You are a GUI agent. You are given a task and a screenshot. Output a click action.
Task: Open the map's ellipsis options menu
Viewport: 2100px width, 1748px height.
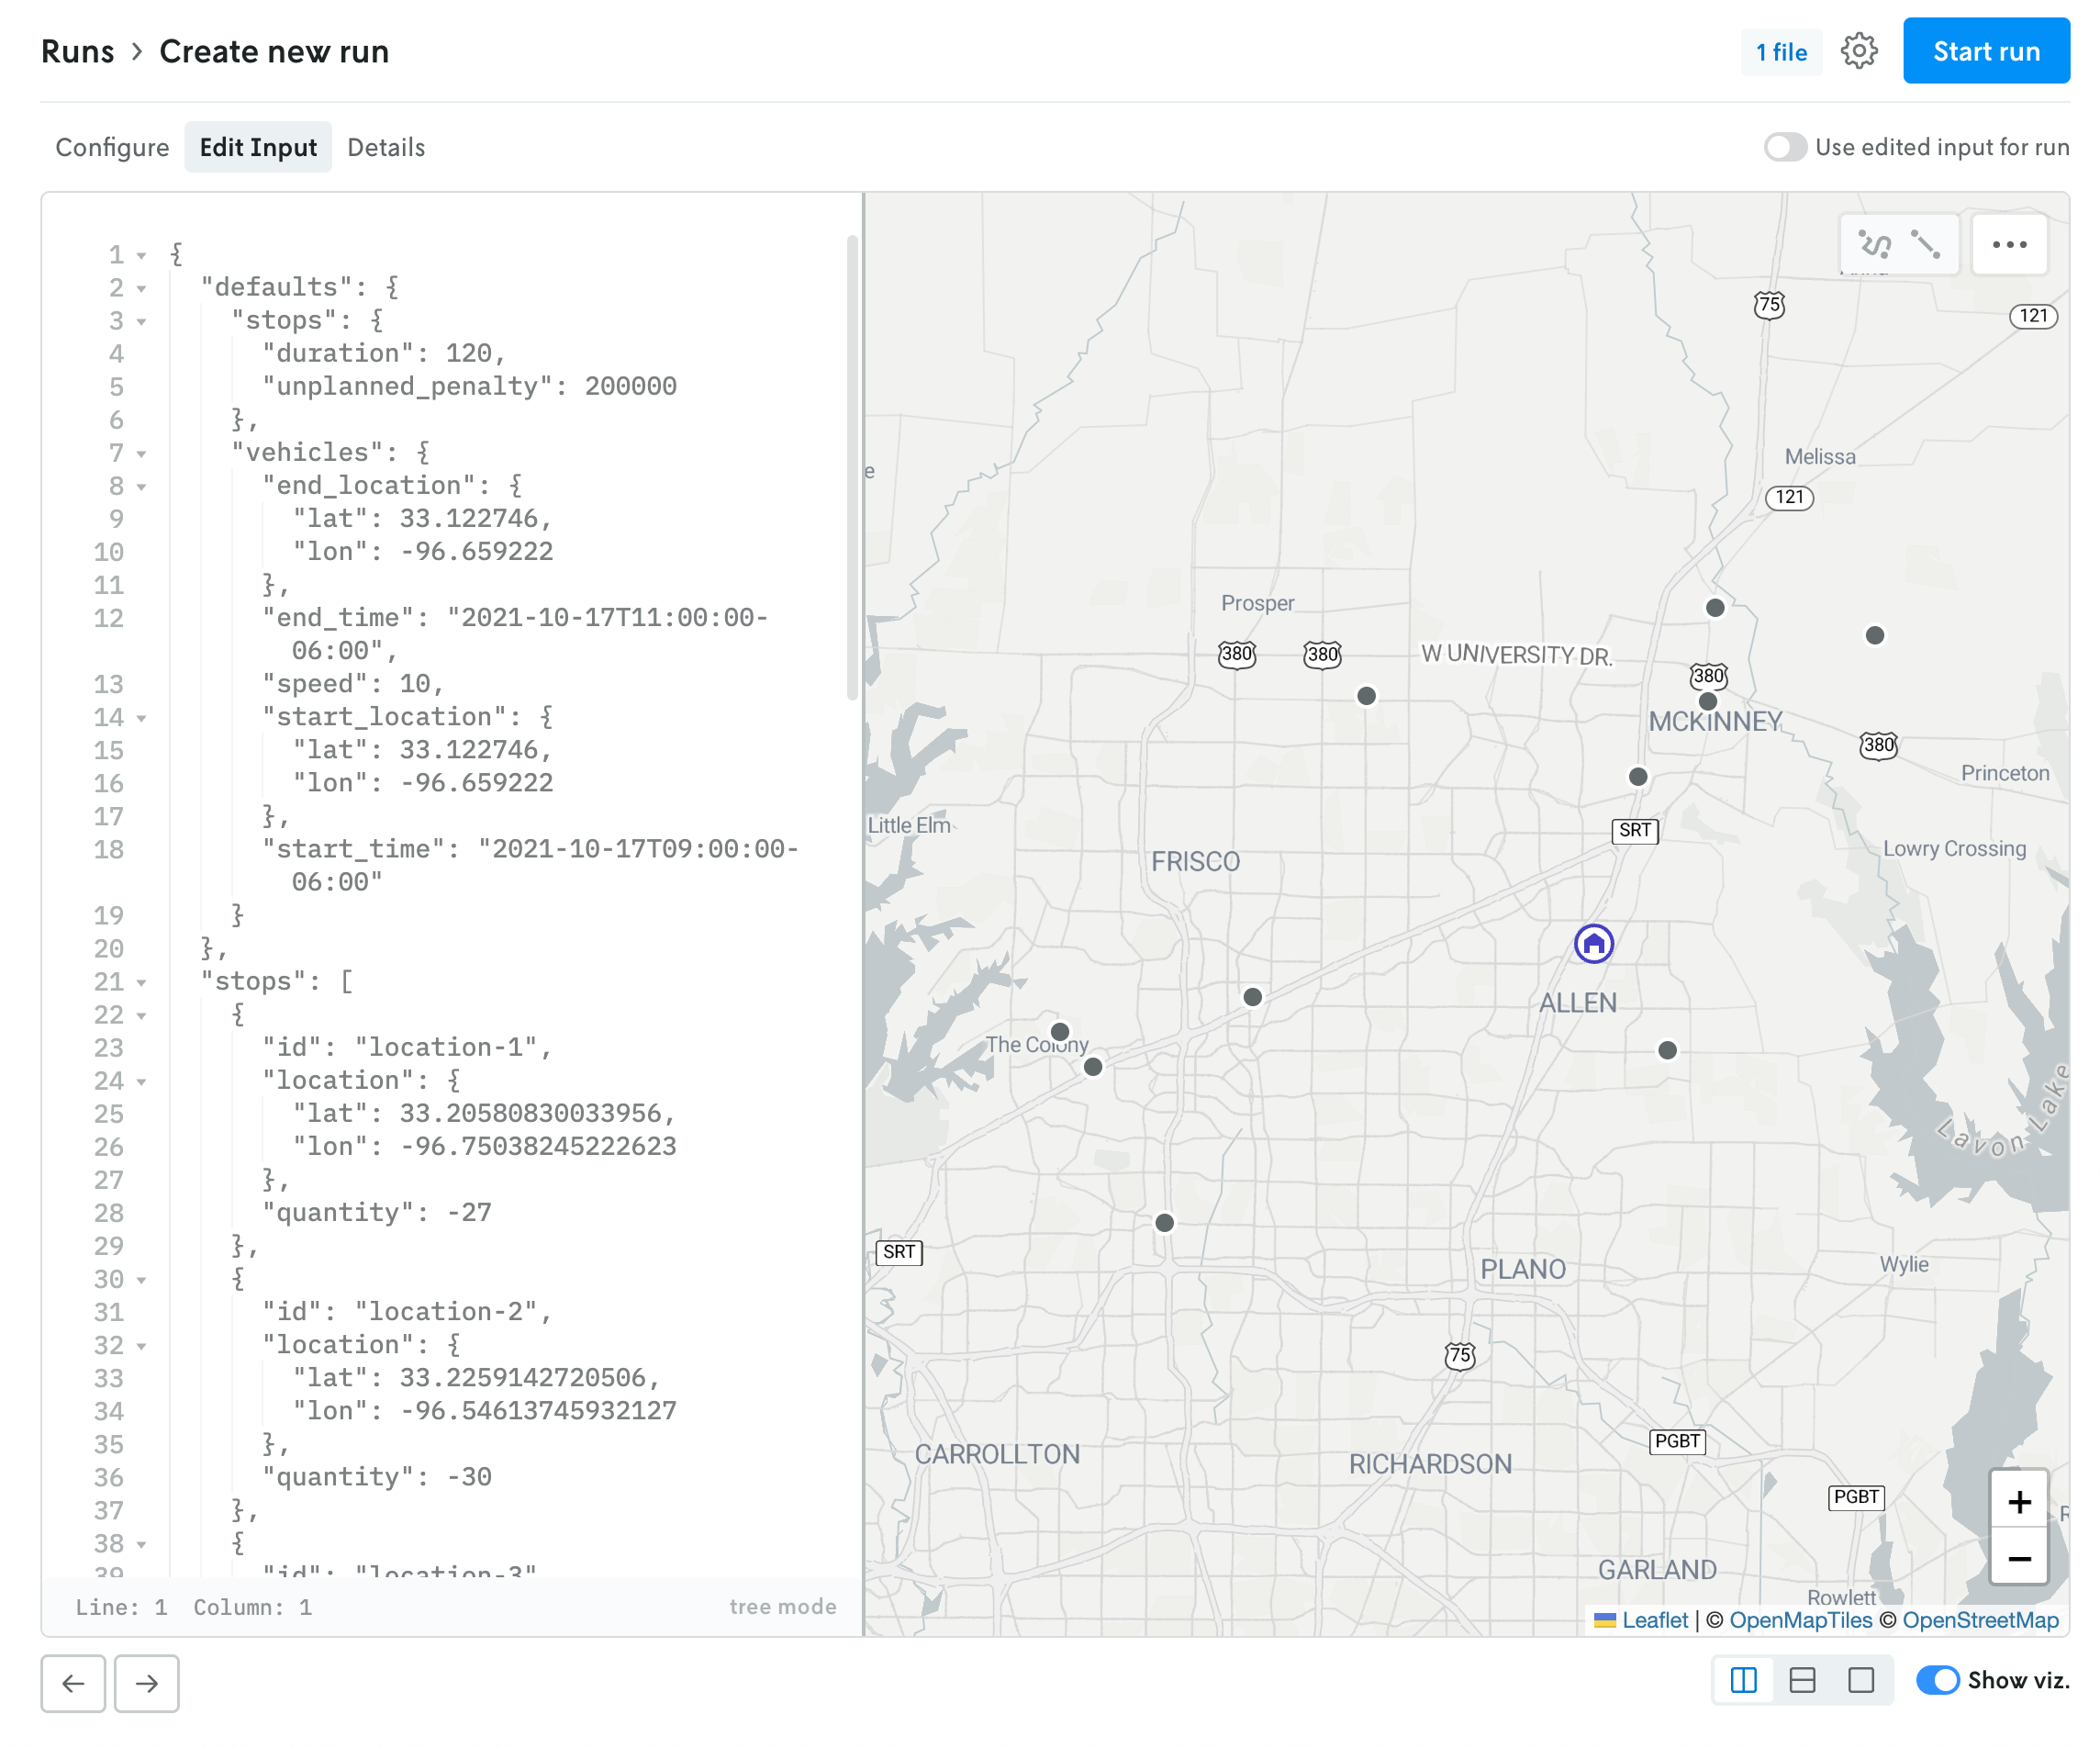point(2009,245)
